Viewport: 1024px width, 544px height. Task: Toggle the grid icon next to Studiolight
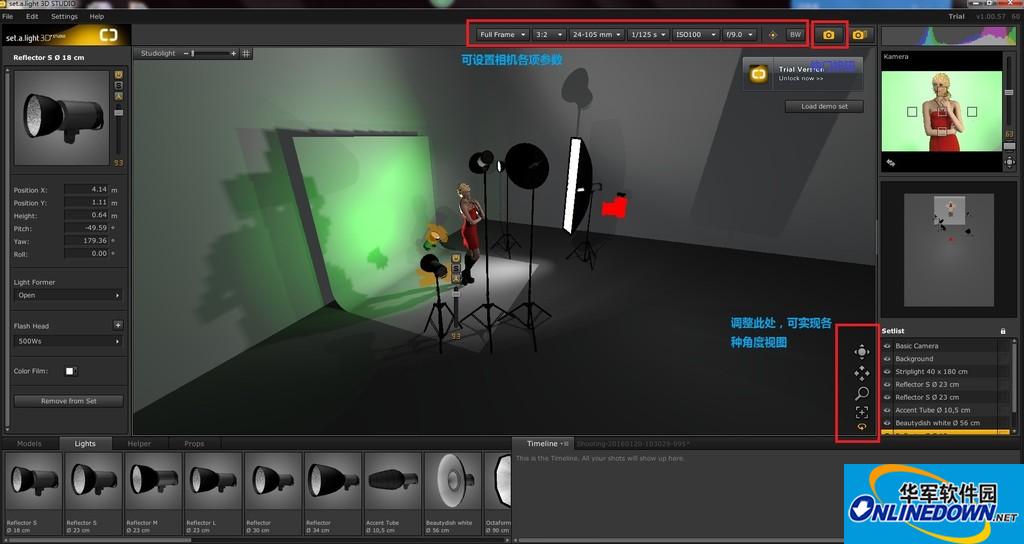[x=246, y=54]
